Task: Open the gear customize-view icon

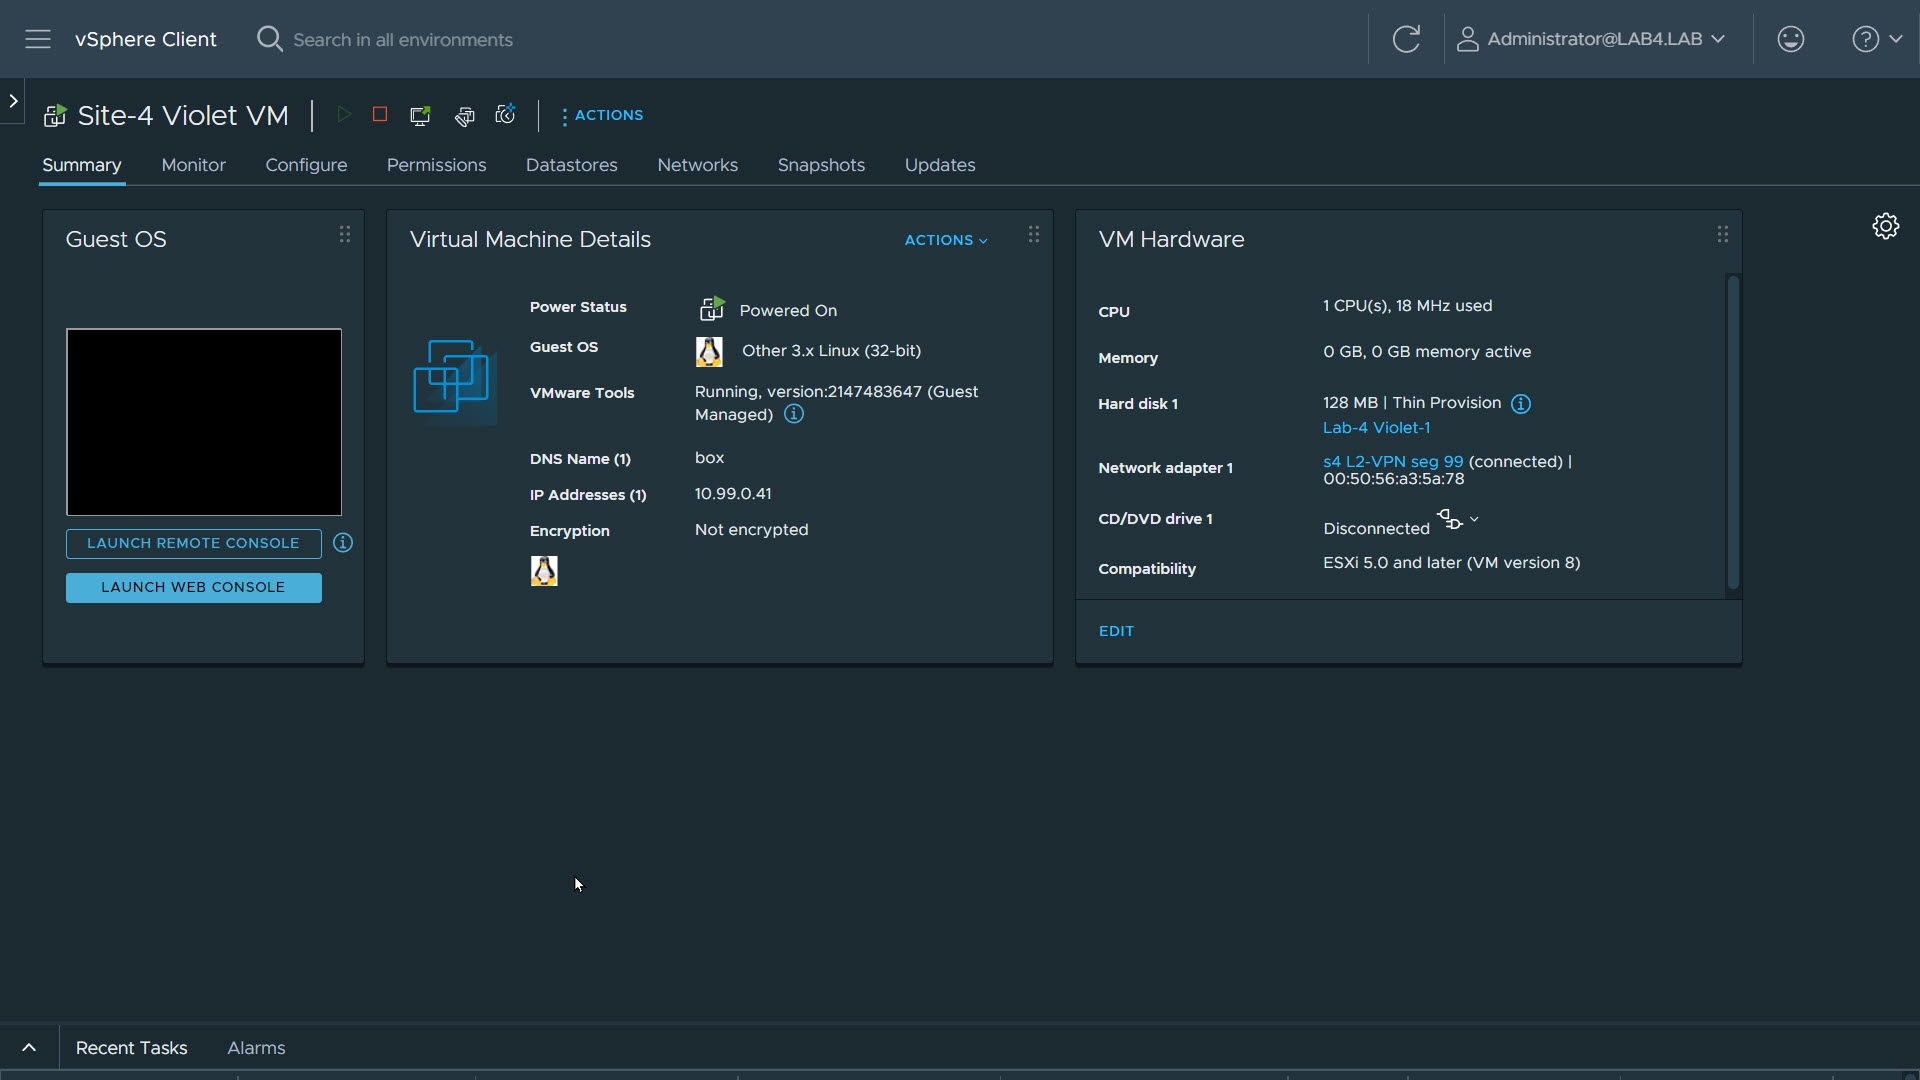Action: point(1885,226)
